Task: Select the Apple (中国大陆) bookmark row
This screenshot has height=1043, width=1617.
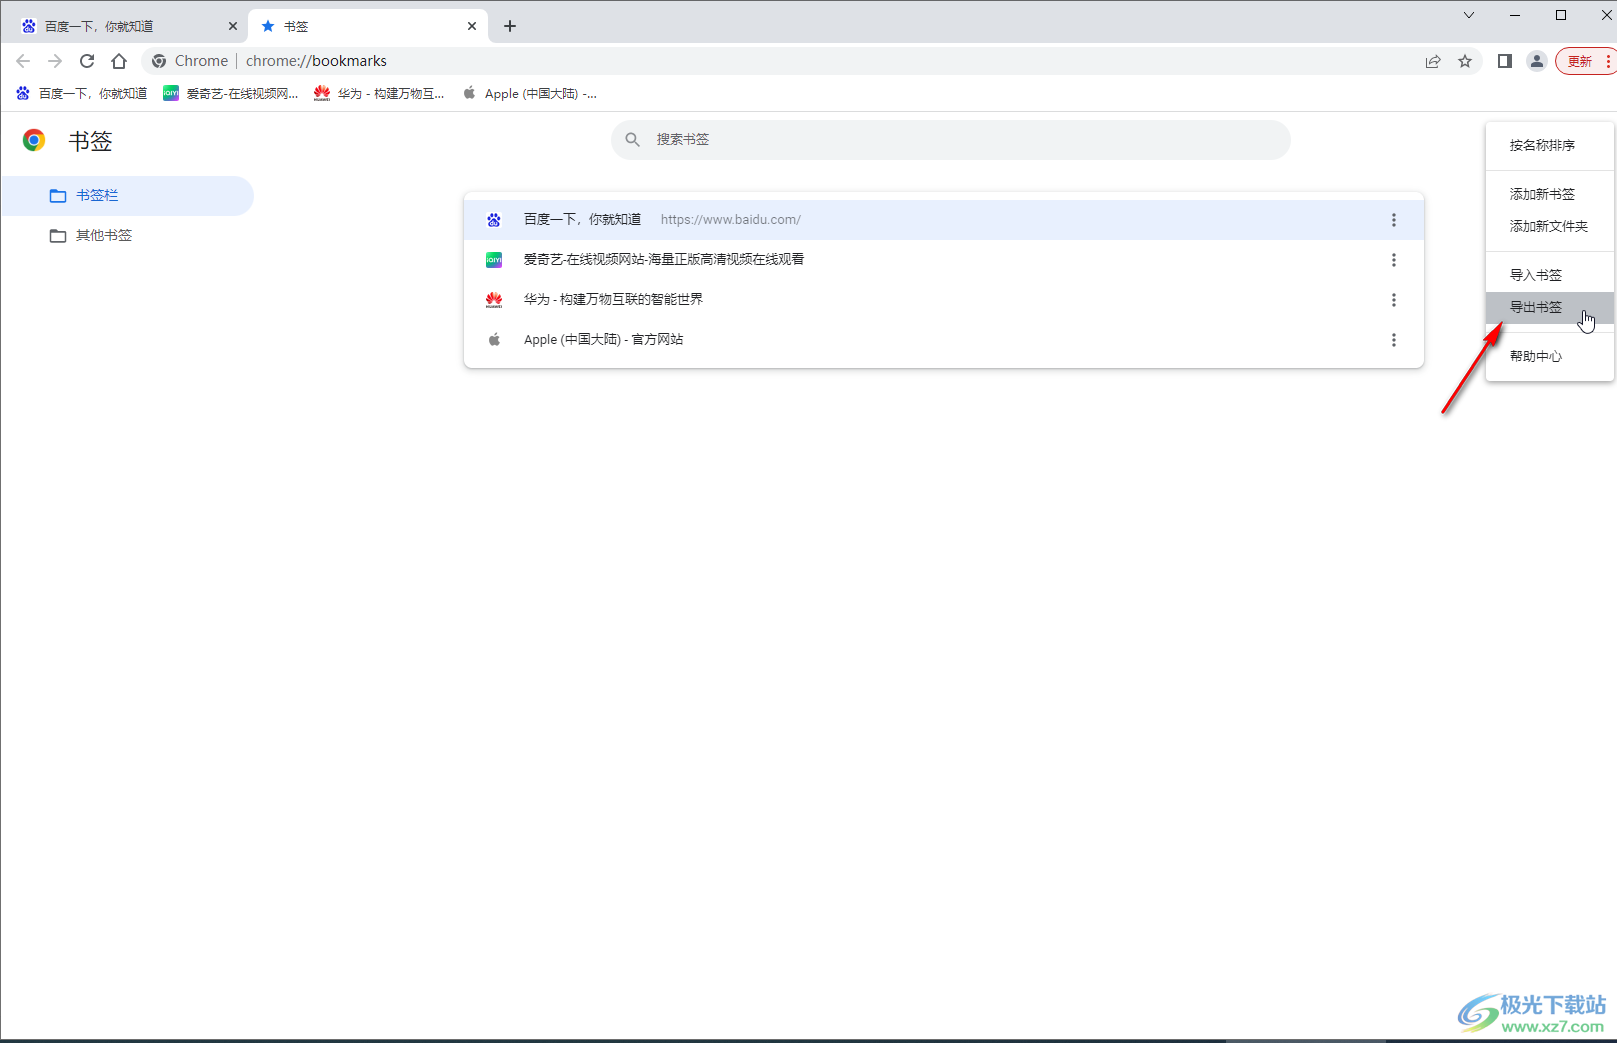Action: tap(944, 340)
